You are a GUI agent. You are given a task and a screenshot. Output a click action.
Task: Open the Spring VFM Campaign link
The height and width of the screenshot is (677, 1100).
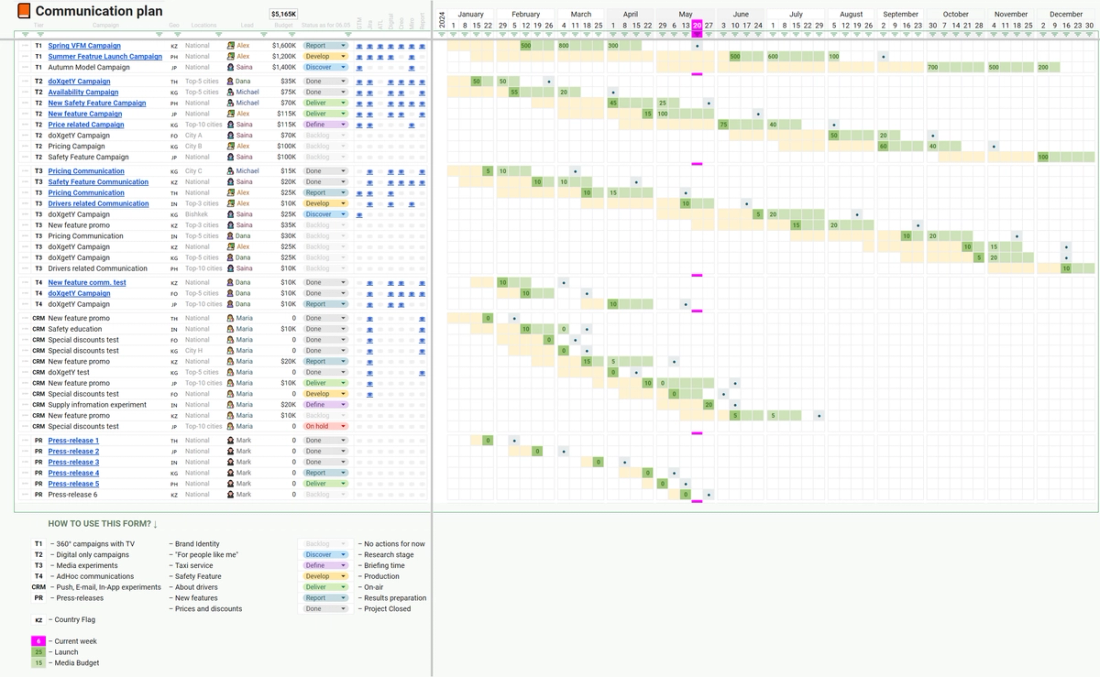pos(86,45)
